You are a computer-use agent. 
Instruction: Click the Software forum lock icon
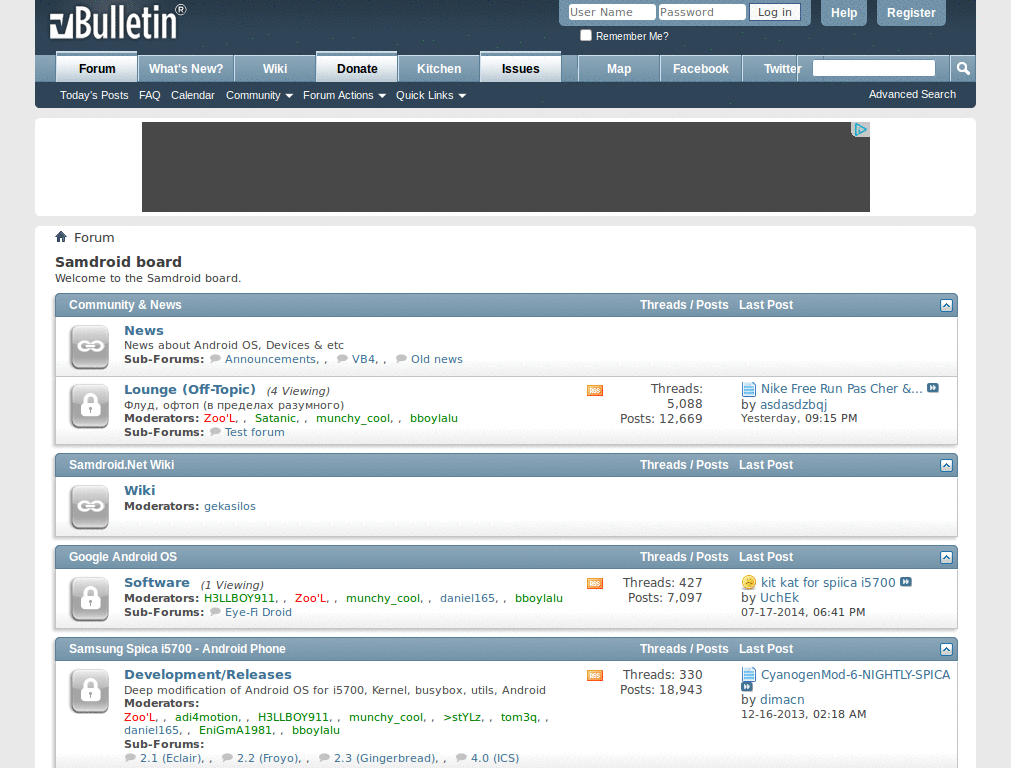tap(90, 598)
